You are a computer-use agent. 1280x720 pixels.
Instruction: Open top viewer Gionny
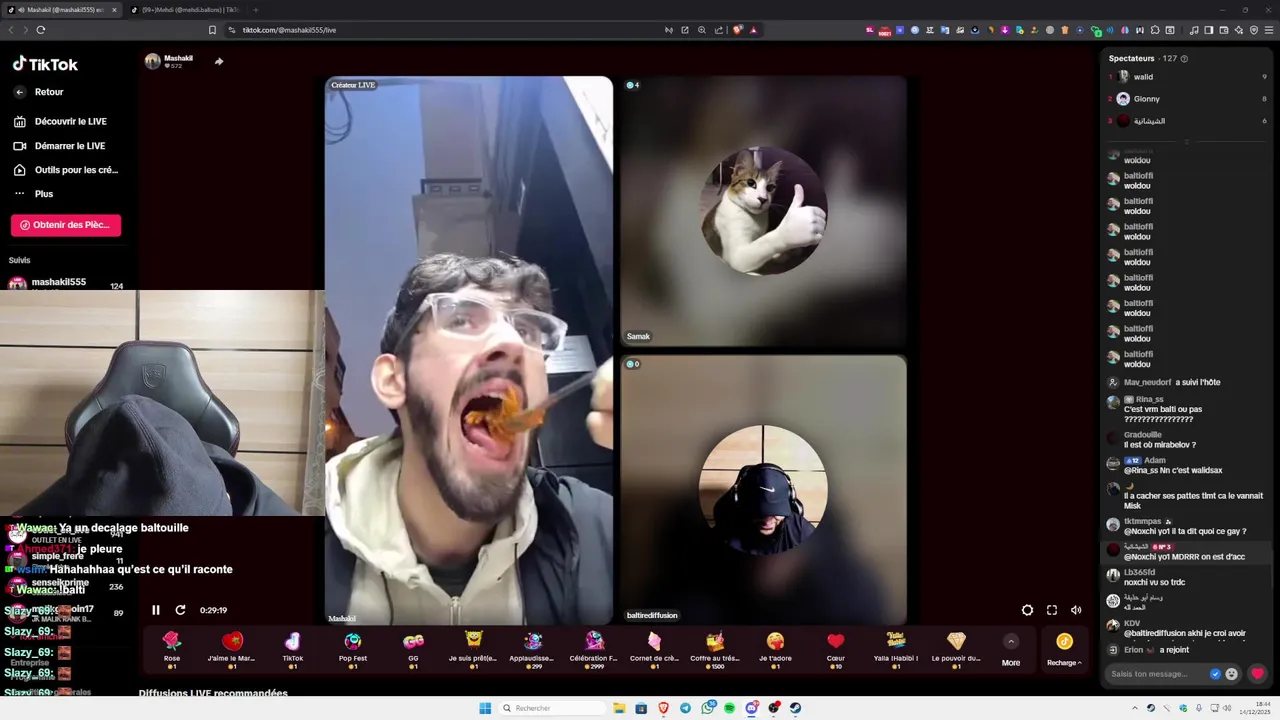(1146, 99)
